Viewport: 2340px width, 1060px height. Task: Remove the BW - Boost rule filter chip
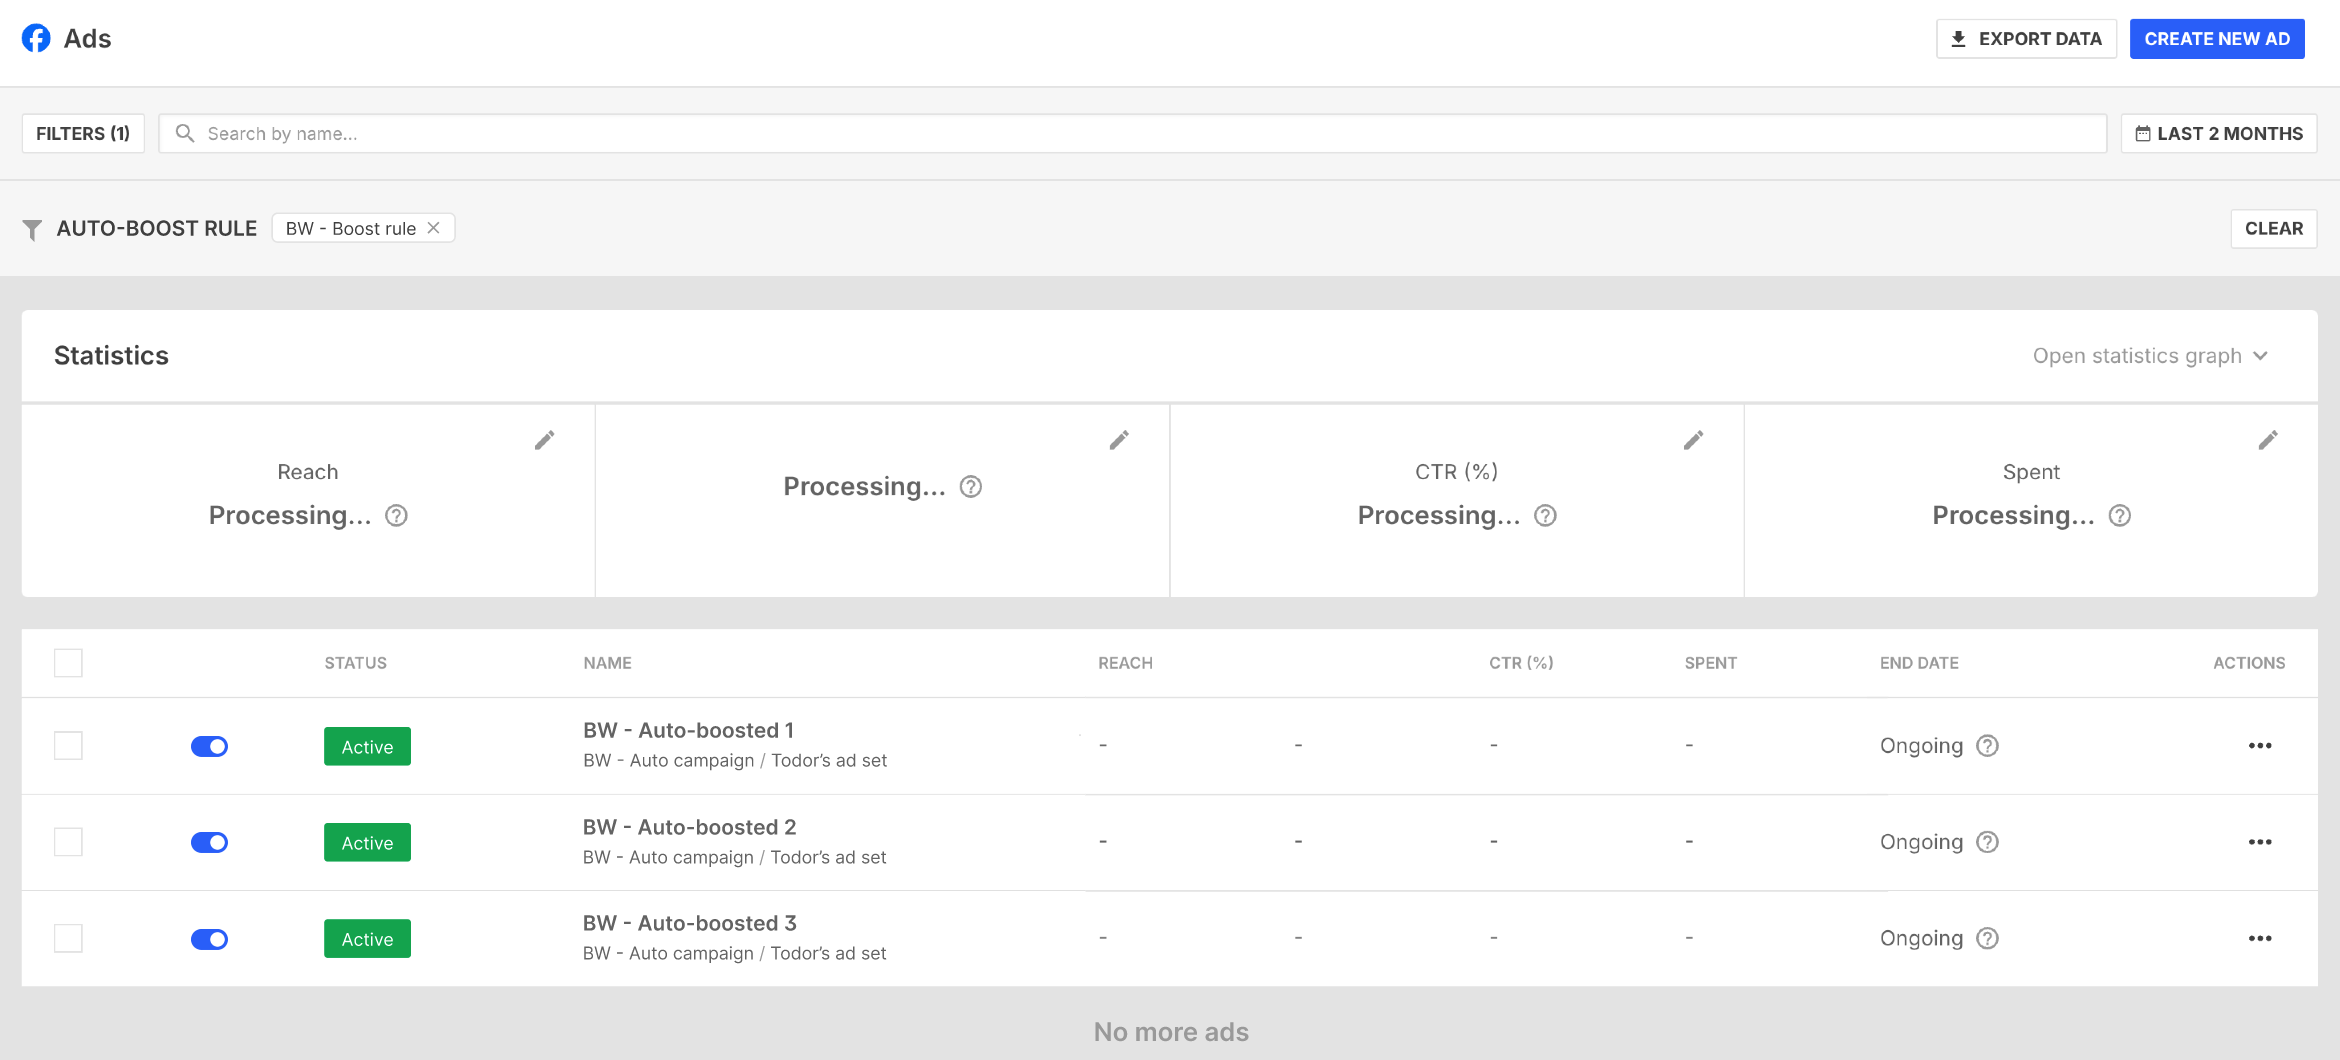(434, 228)
